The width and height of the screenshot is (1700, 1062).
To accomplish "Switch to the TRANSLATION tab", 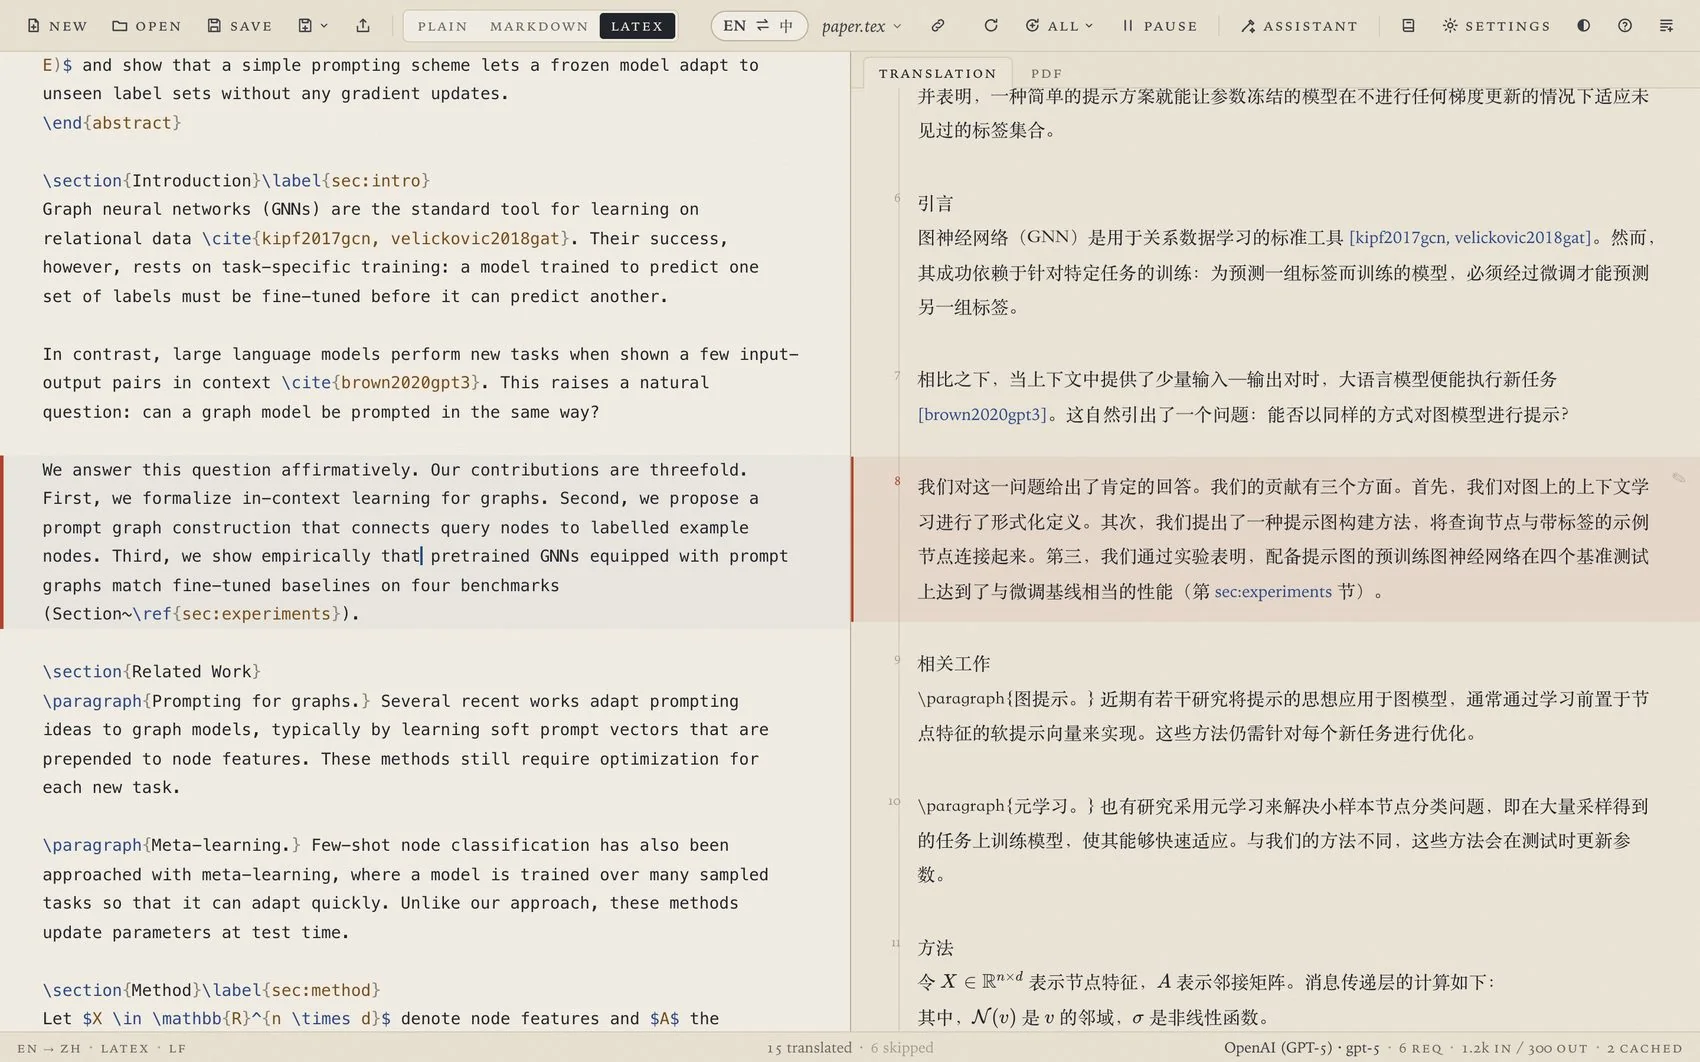I will click(x=937, y=73).
